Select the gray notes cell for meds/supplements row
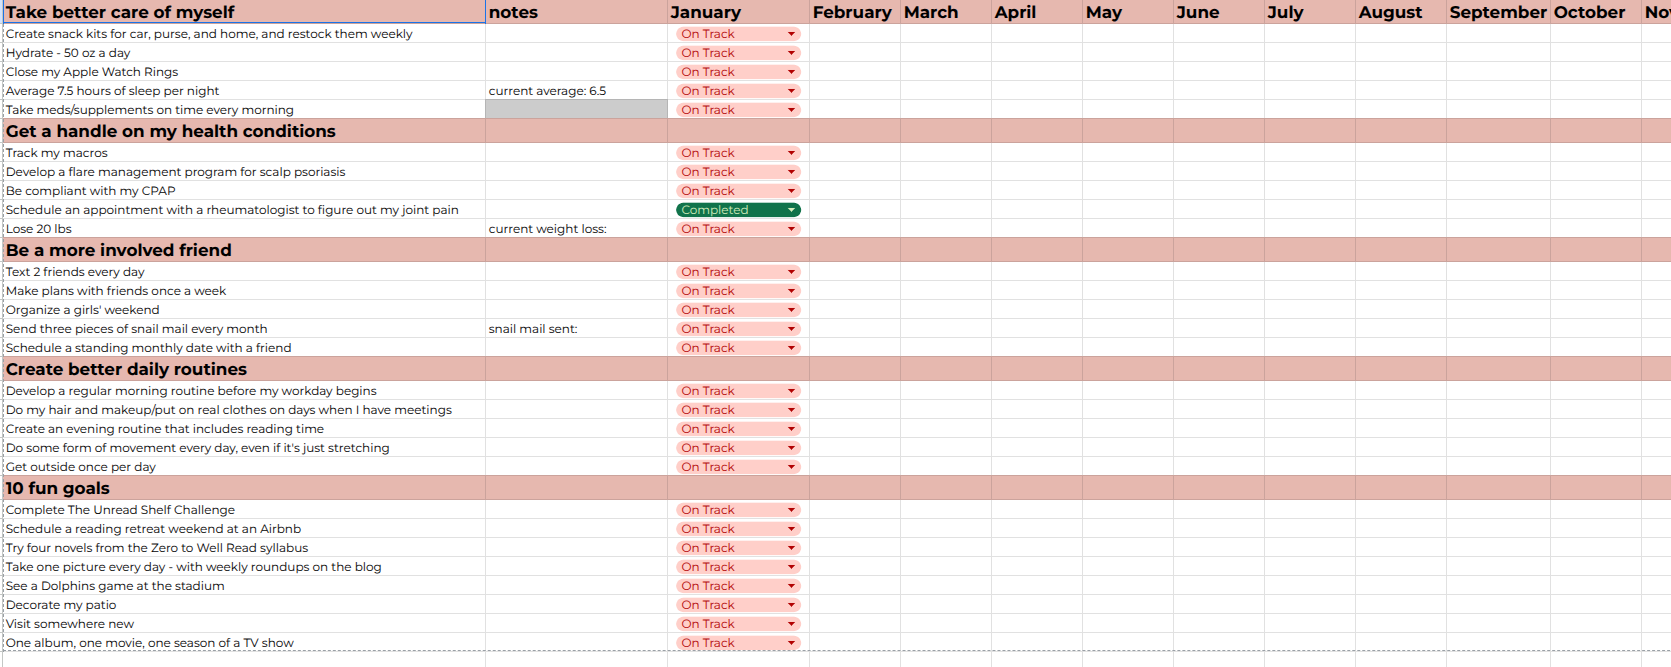 pyautogui.click(x=576, y=110)
